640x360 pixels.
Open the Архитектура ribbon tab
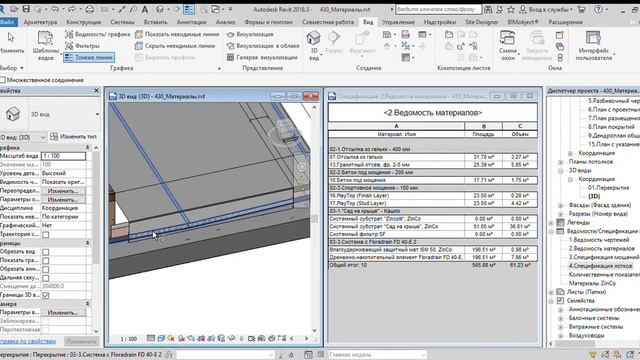(x=40, y=22)
